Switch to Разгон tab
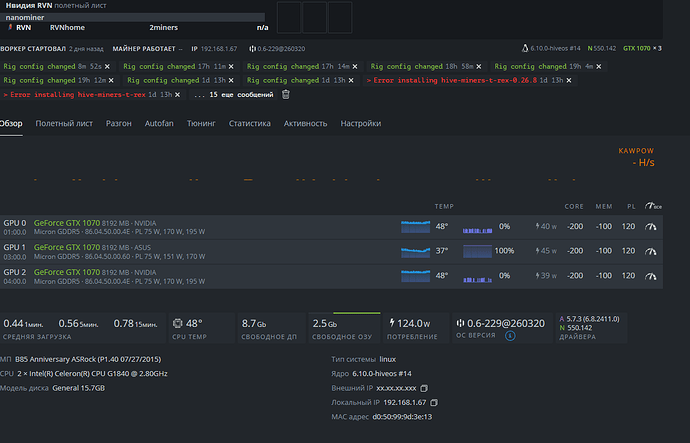 tap(118, 124)
